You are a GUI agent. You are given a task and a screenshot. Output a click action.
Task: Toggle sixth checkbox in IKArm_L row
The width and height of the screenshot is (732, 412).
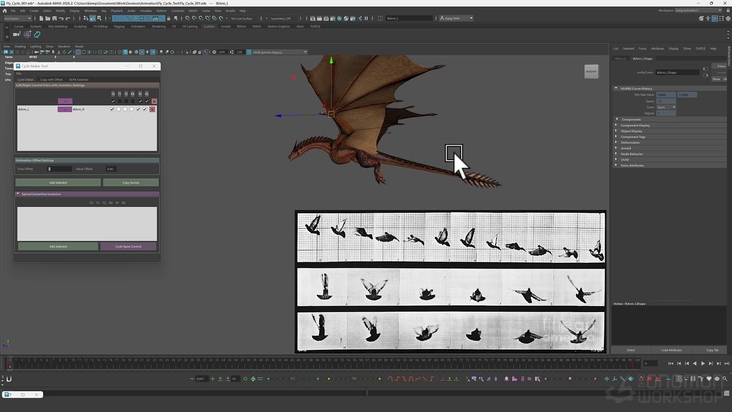[x=145, y=109]
